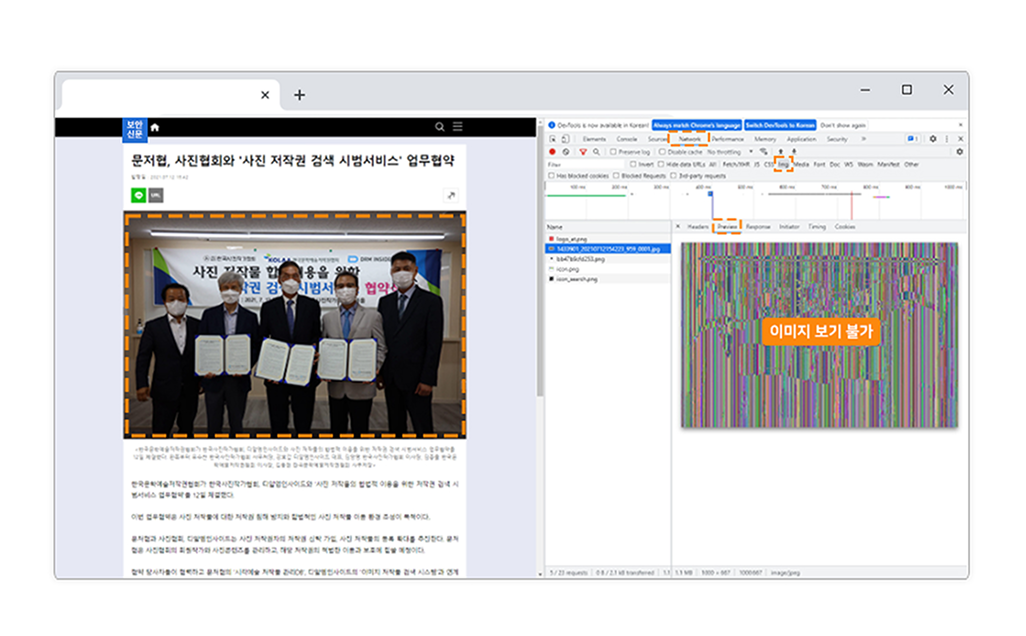Expand the more DevTools tabs chevron
Viewport: 1026px width, 636px height.
[864, 139]
